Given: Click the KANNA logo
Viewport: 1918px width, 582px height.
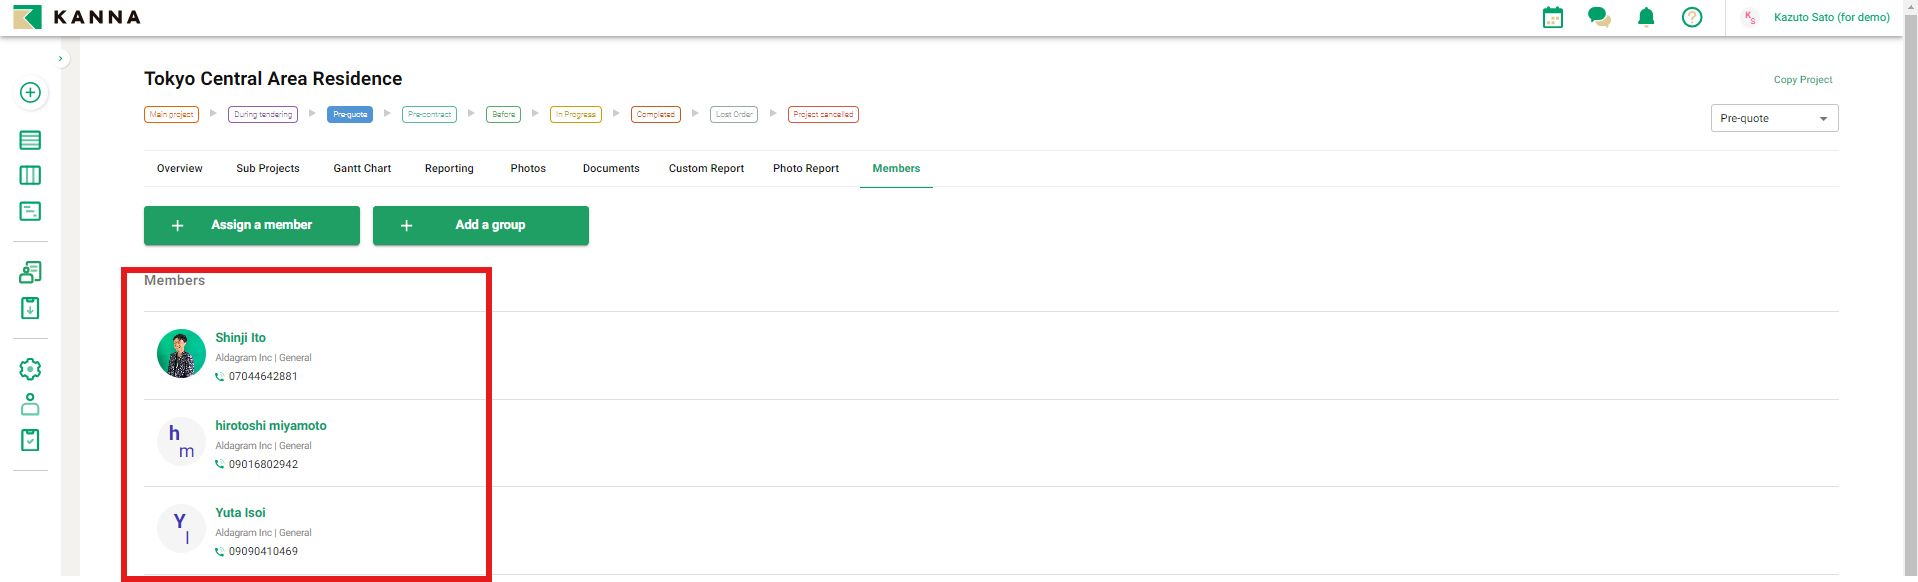Looking at the screenshot, I should coord(77,17).
